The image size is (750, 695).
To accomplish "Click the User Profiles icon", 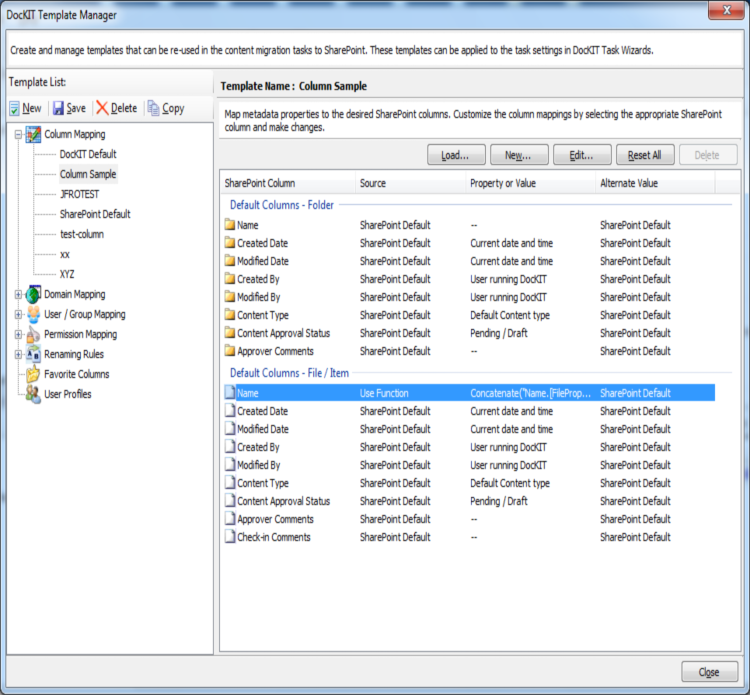I will coord(33,394).
